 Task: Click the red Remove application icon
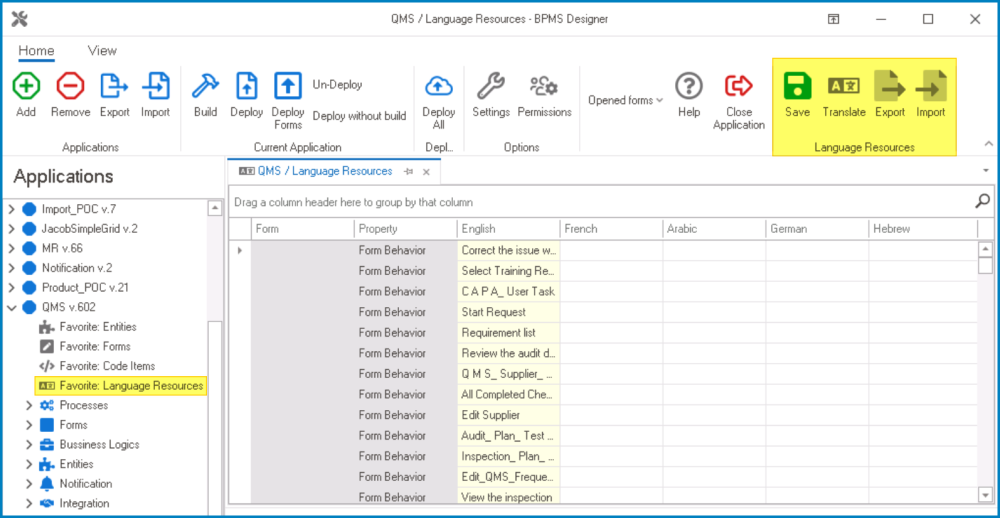[x=70, y=87]
